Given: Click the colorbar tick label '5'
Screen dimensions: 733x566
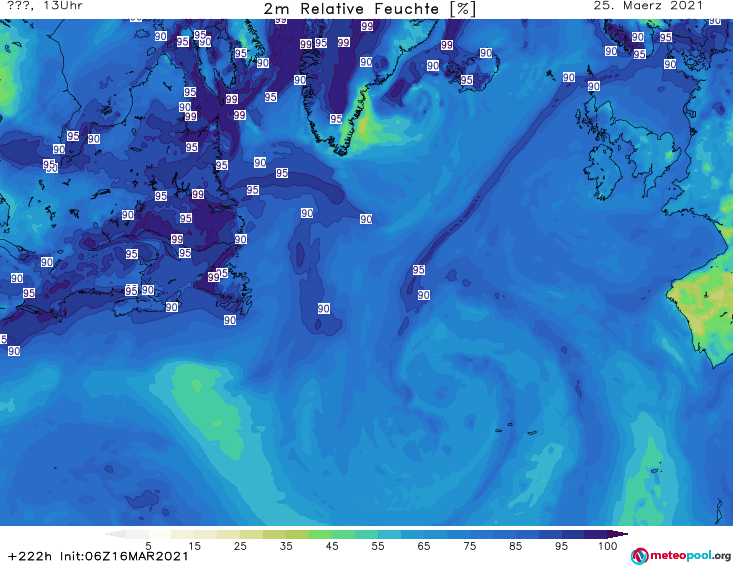Looking at the screenshot, I should click(x=148, y=546).
